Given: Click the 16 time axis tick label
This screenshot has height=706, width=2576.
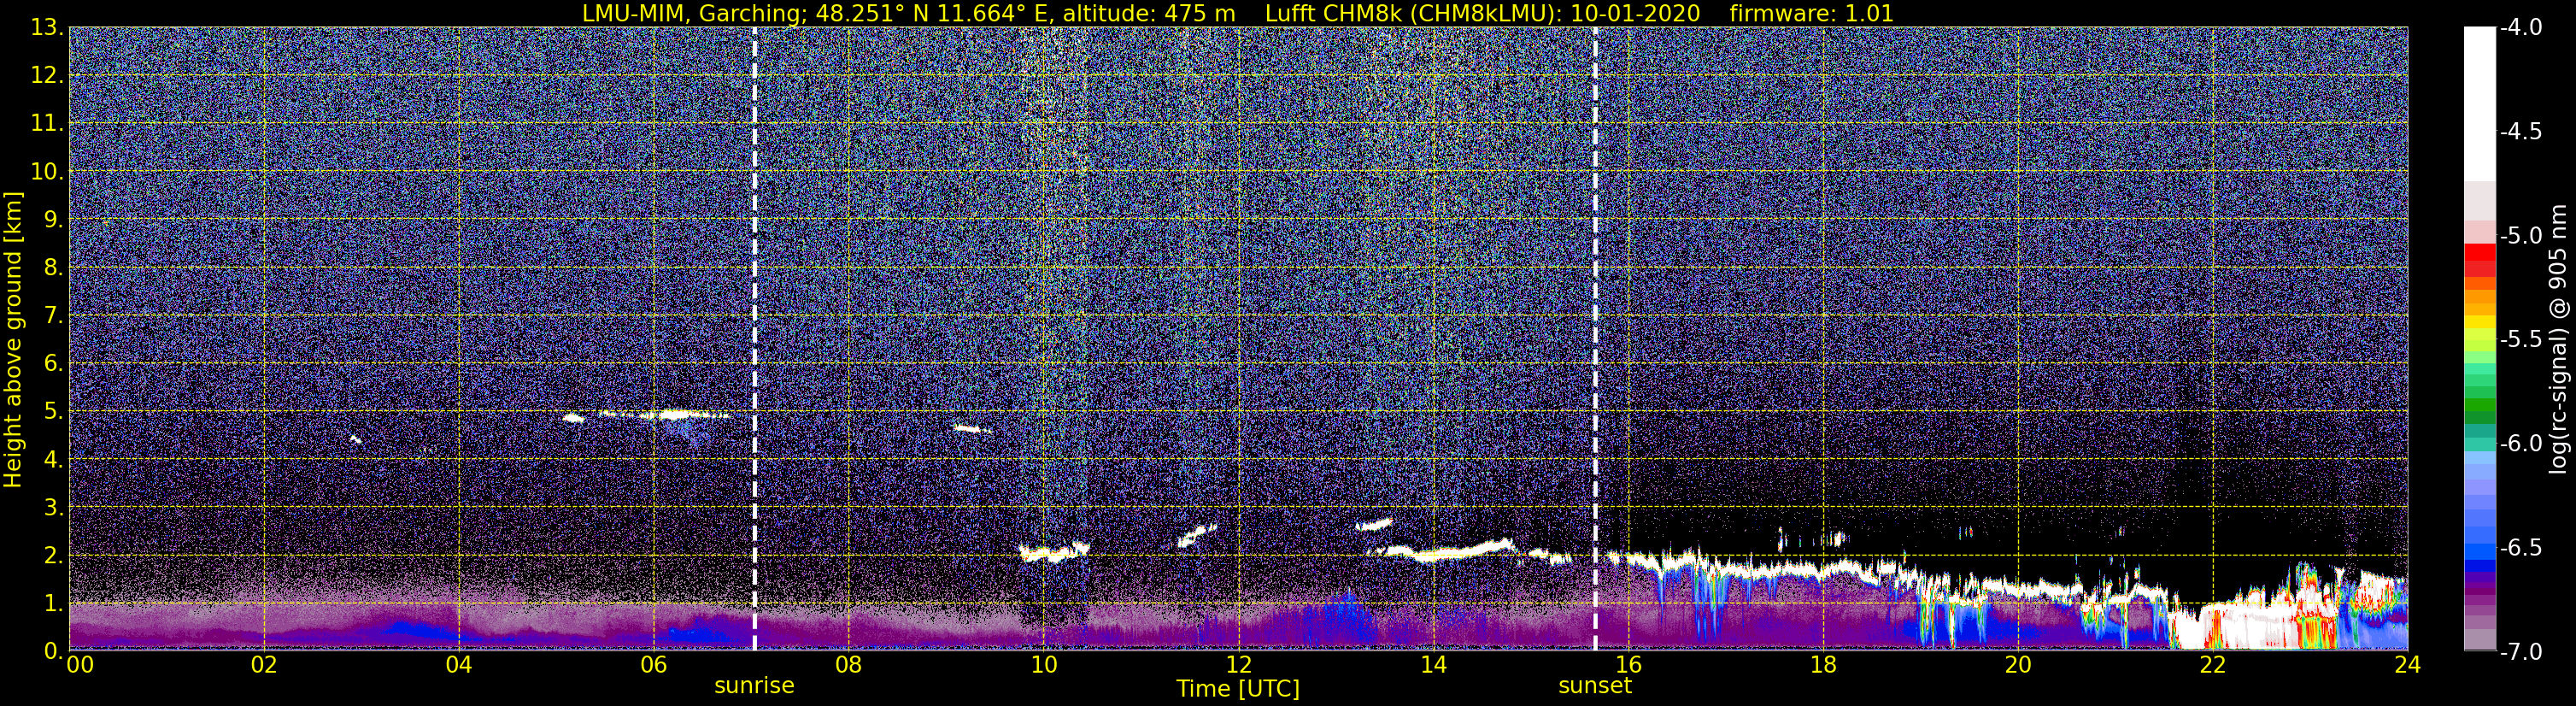Looking at the screenshot, I should [1628, 665].
